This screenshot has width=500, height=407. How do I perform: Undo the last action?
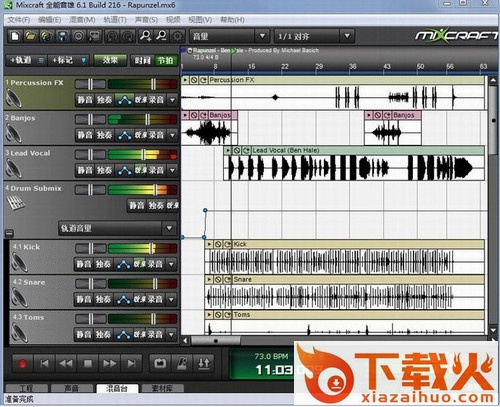coord(112,36)
